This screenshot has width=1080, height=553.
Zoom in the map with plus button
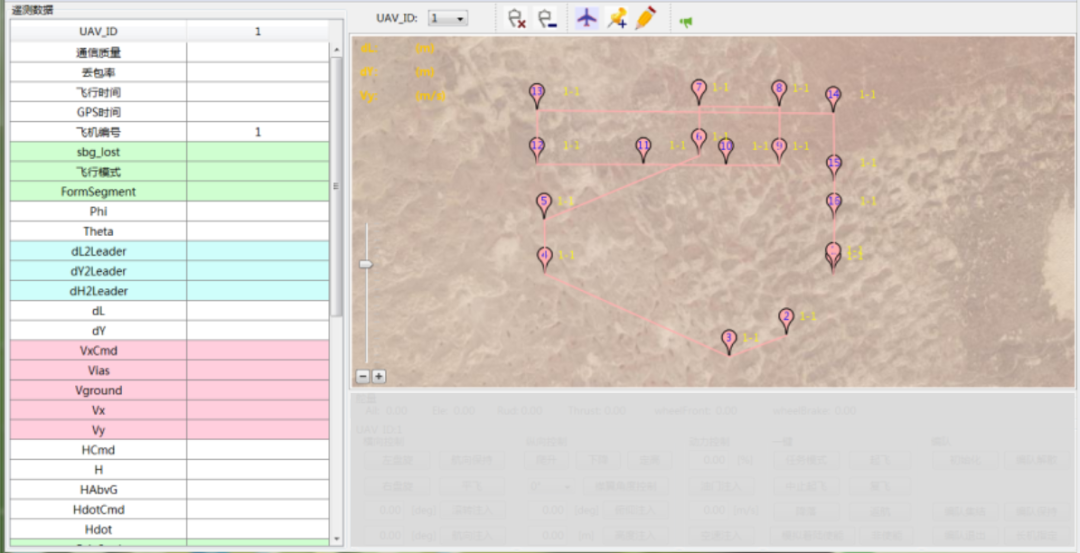click(x=379, y=376)
